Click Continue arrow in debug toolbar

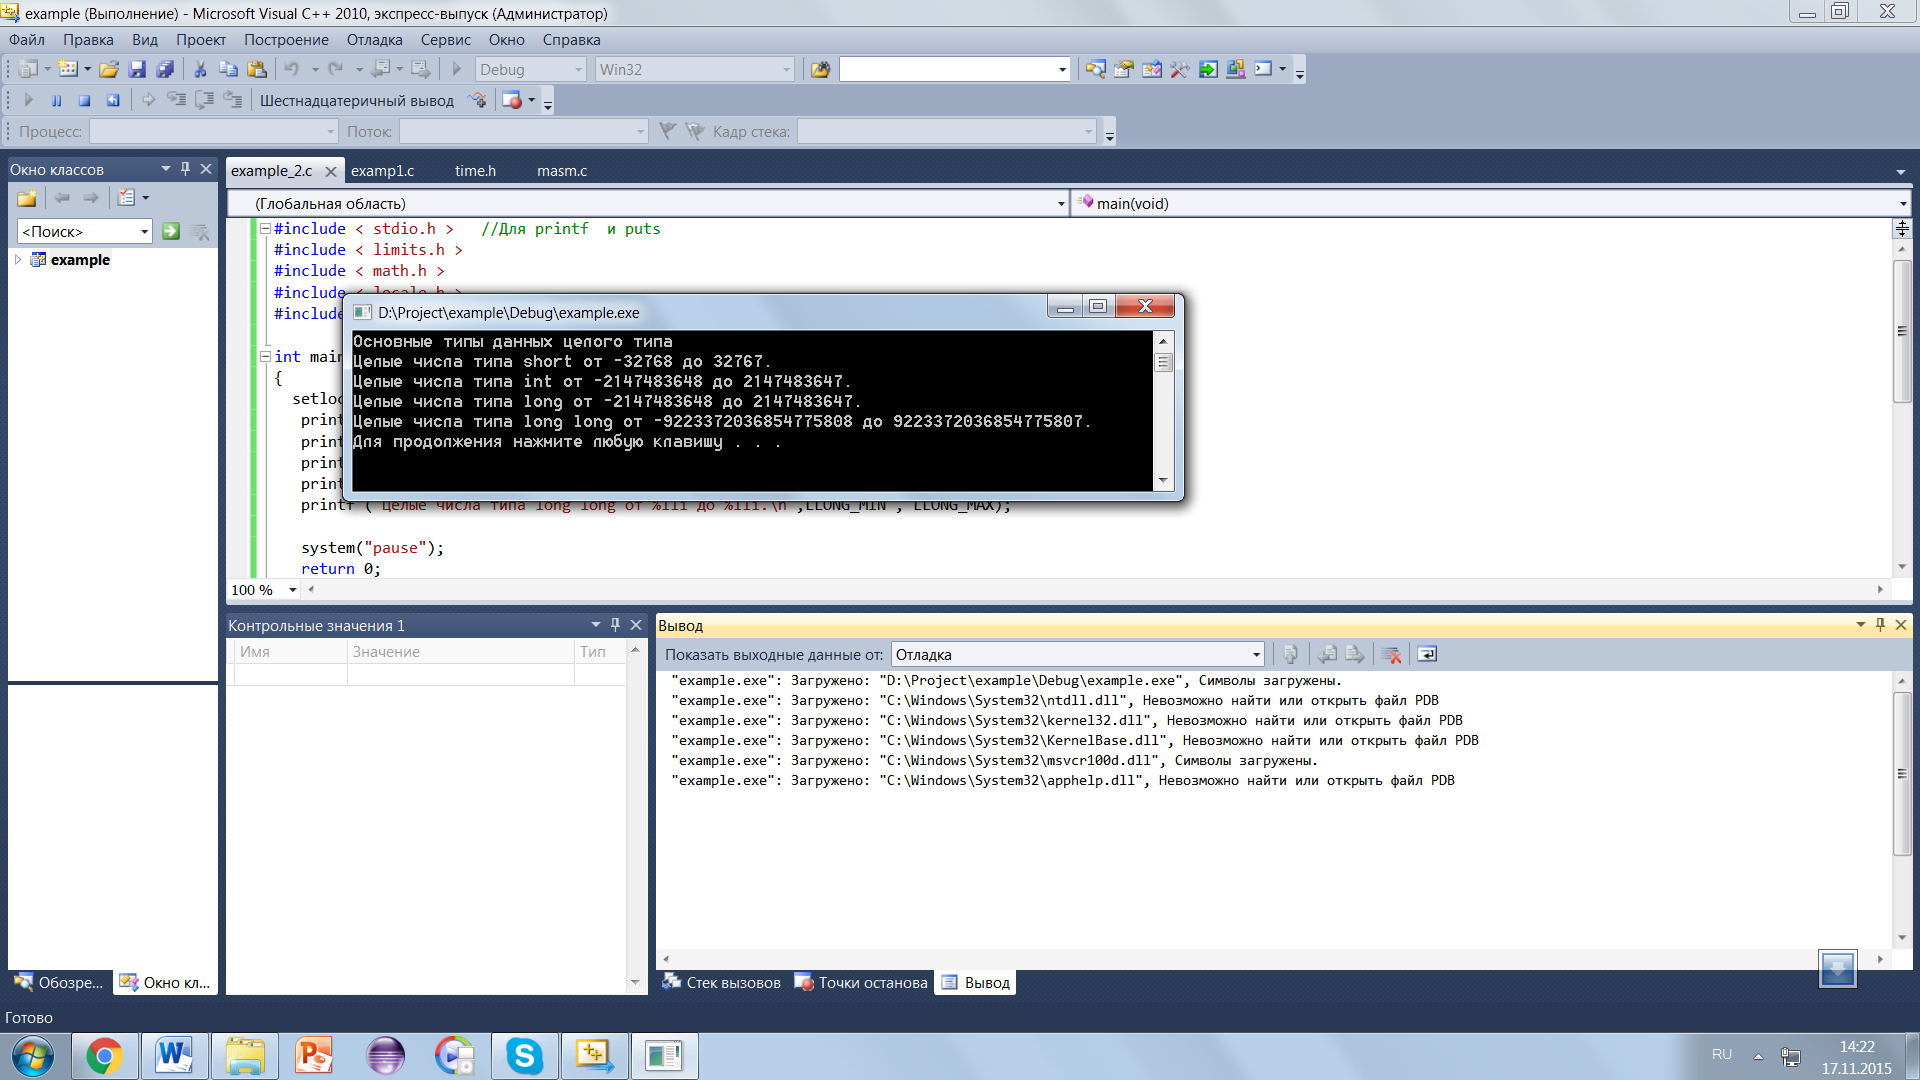(x=29, y=100)
